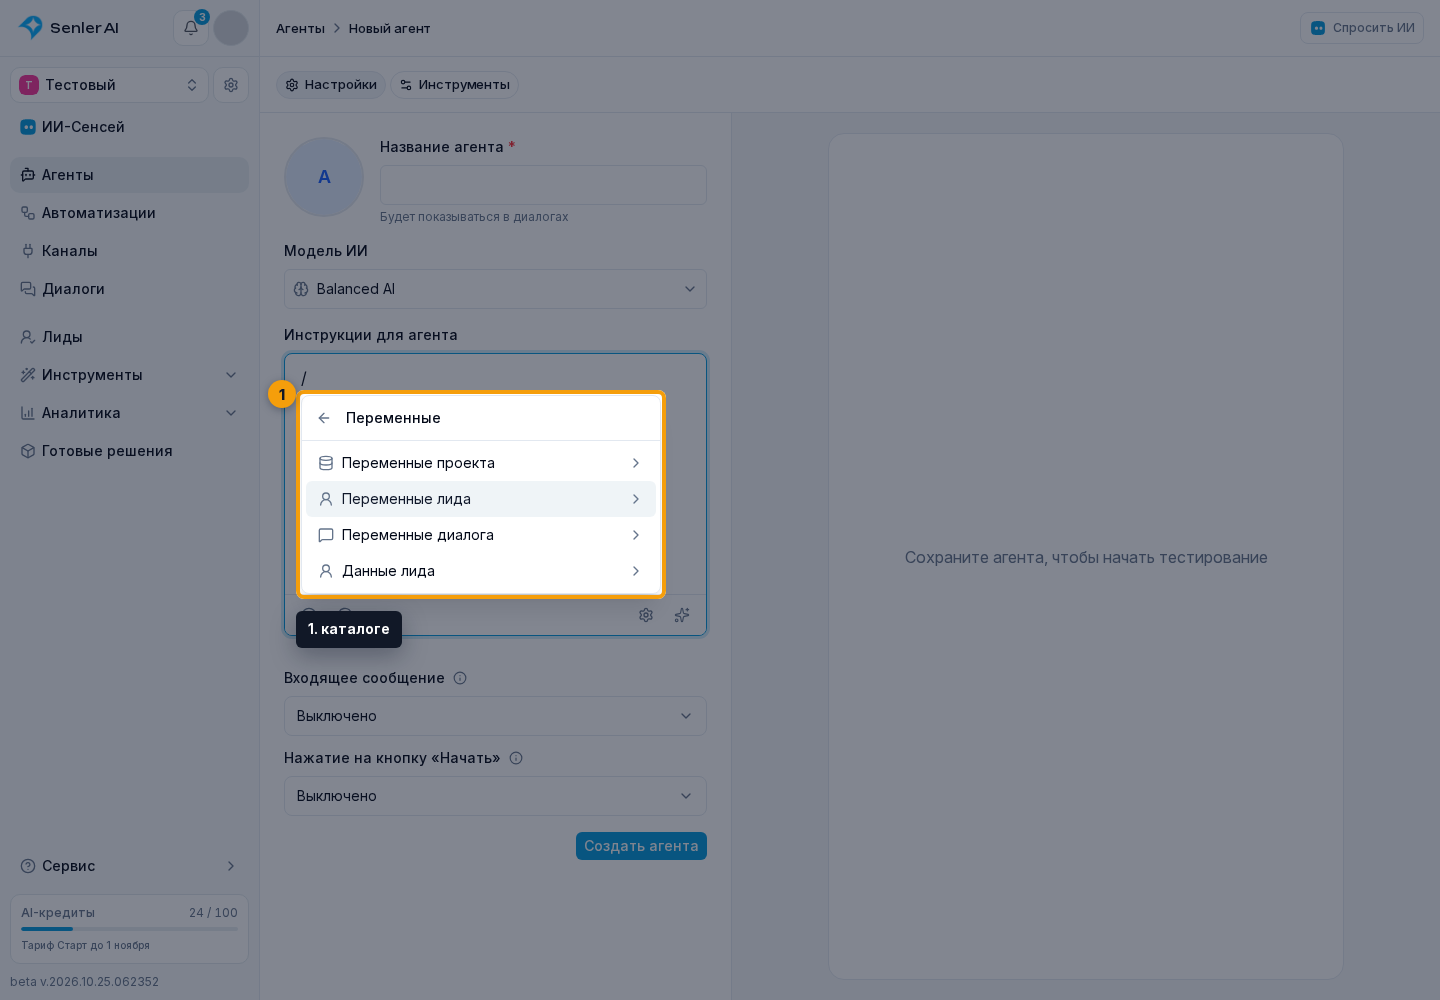This screenshot has width=1440, height=1000.
Task: Go to Автоматизации section
Action: pos(129,213)
